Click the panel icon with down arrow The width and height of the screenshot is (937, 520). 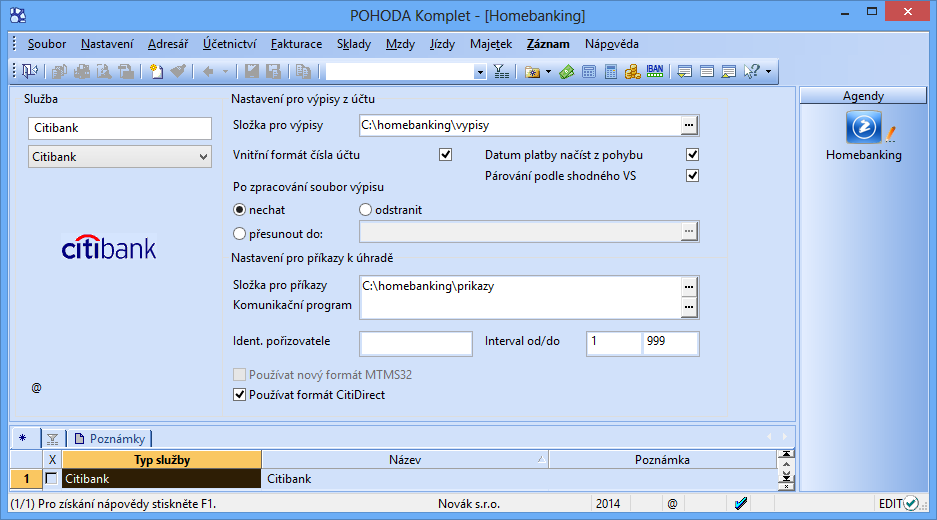pos(685,72)
